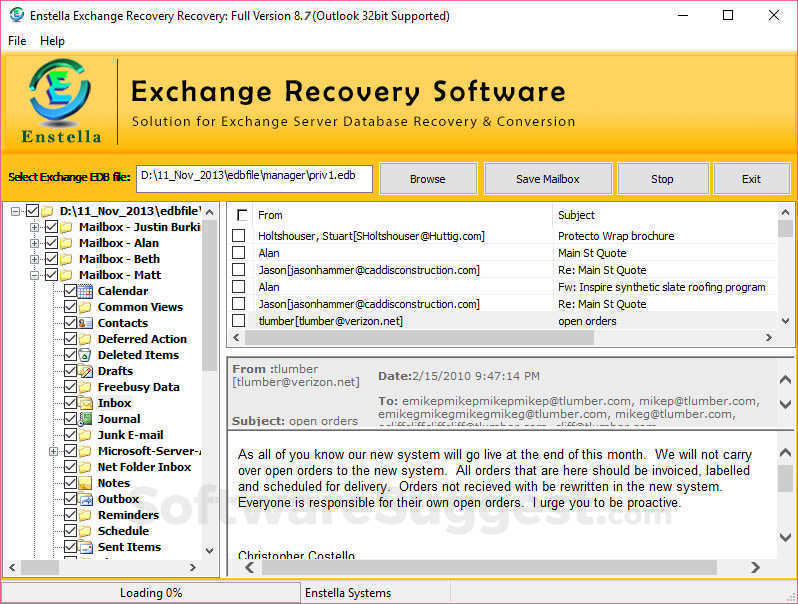Click the Deleted Items recycle icon
The height and width of the screenshot is (604, 798).
(x=85, y=355)
